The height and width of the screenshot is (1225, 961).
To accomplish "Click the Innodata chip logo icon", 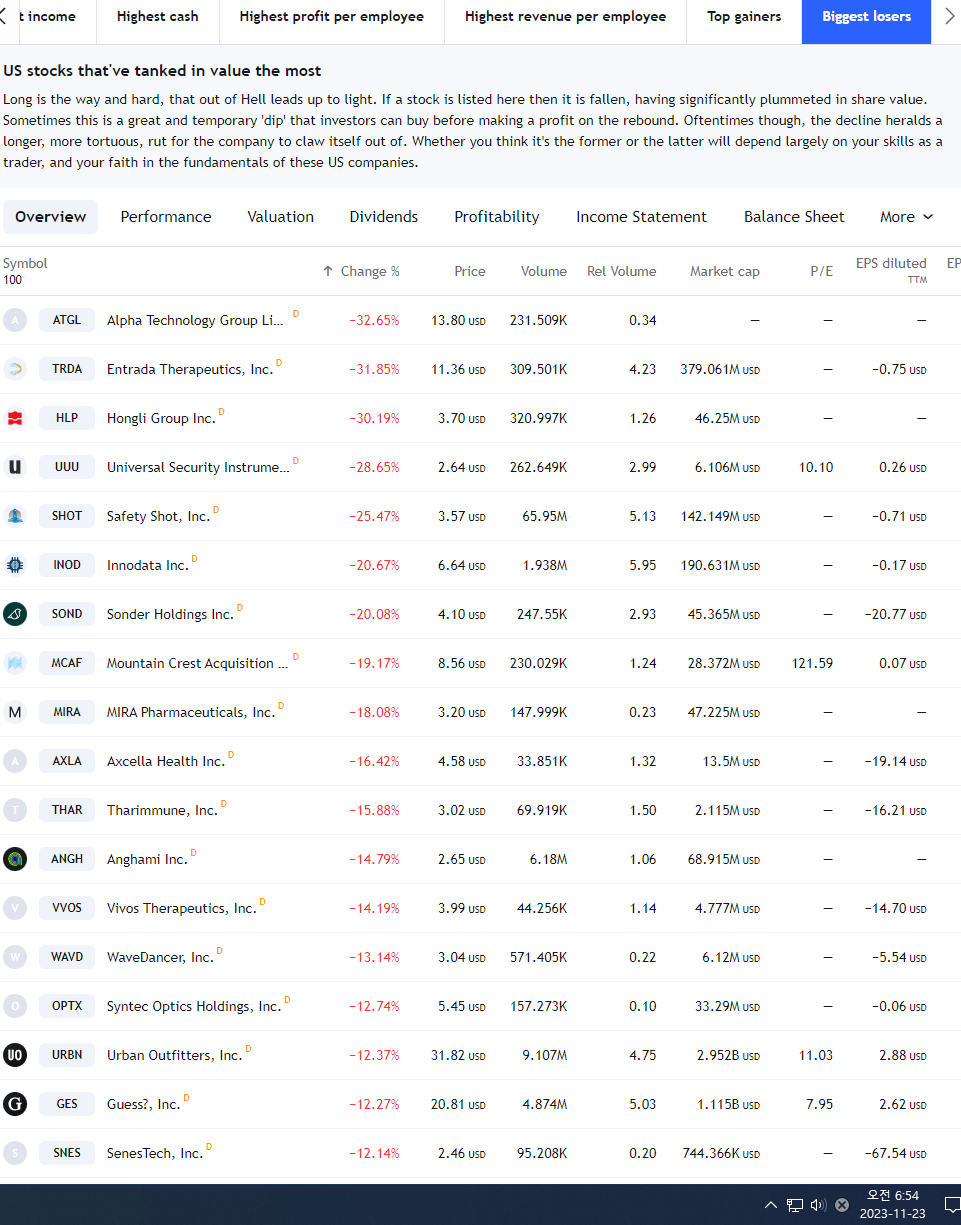I will (x=14, y=565).
